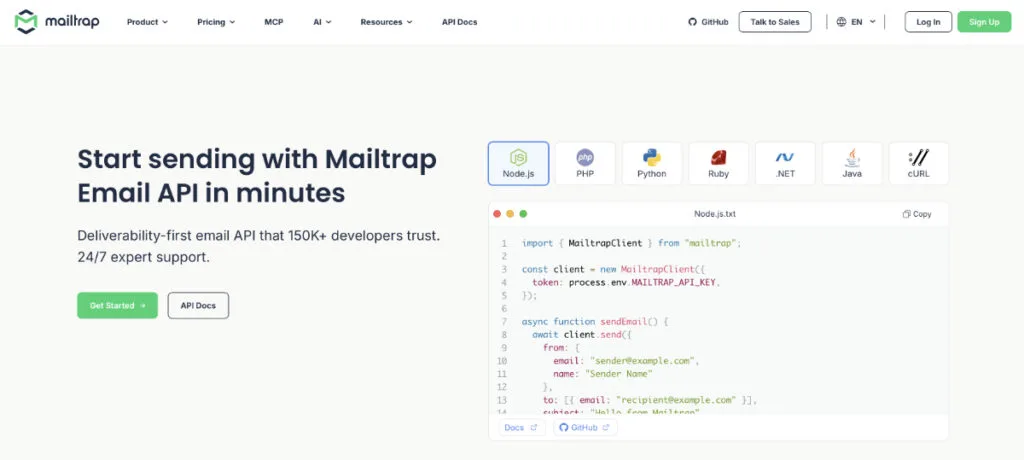
Task: Click the GitHub icon in header
Action: [x=692, y=22]
